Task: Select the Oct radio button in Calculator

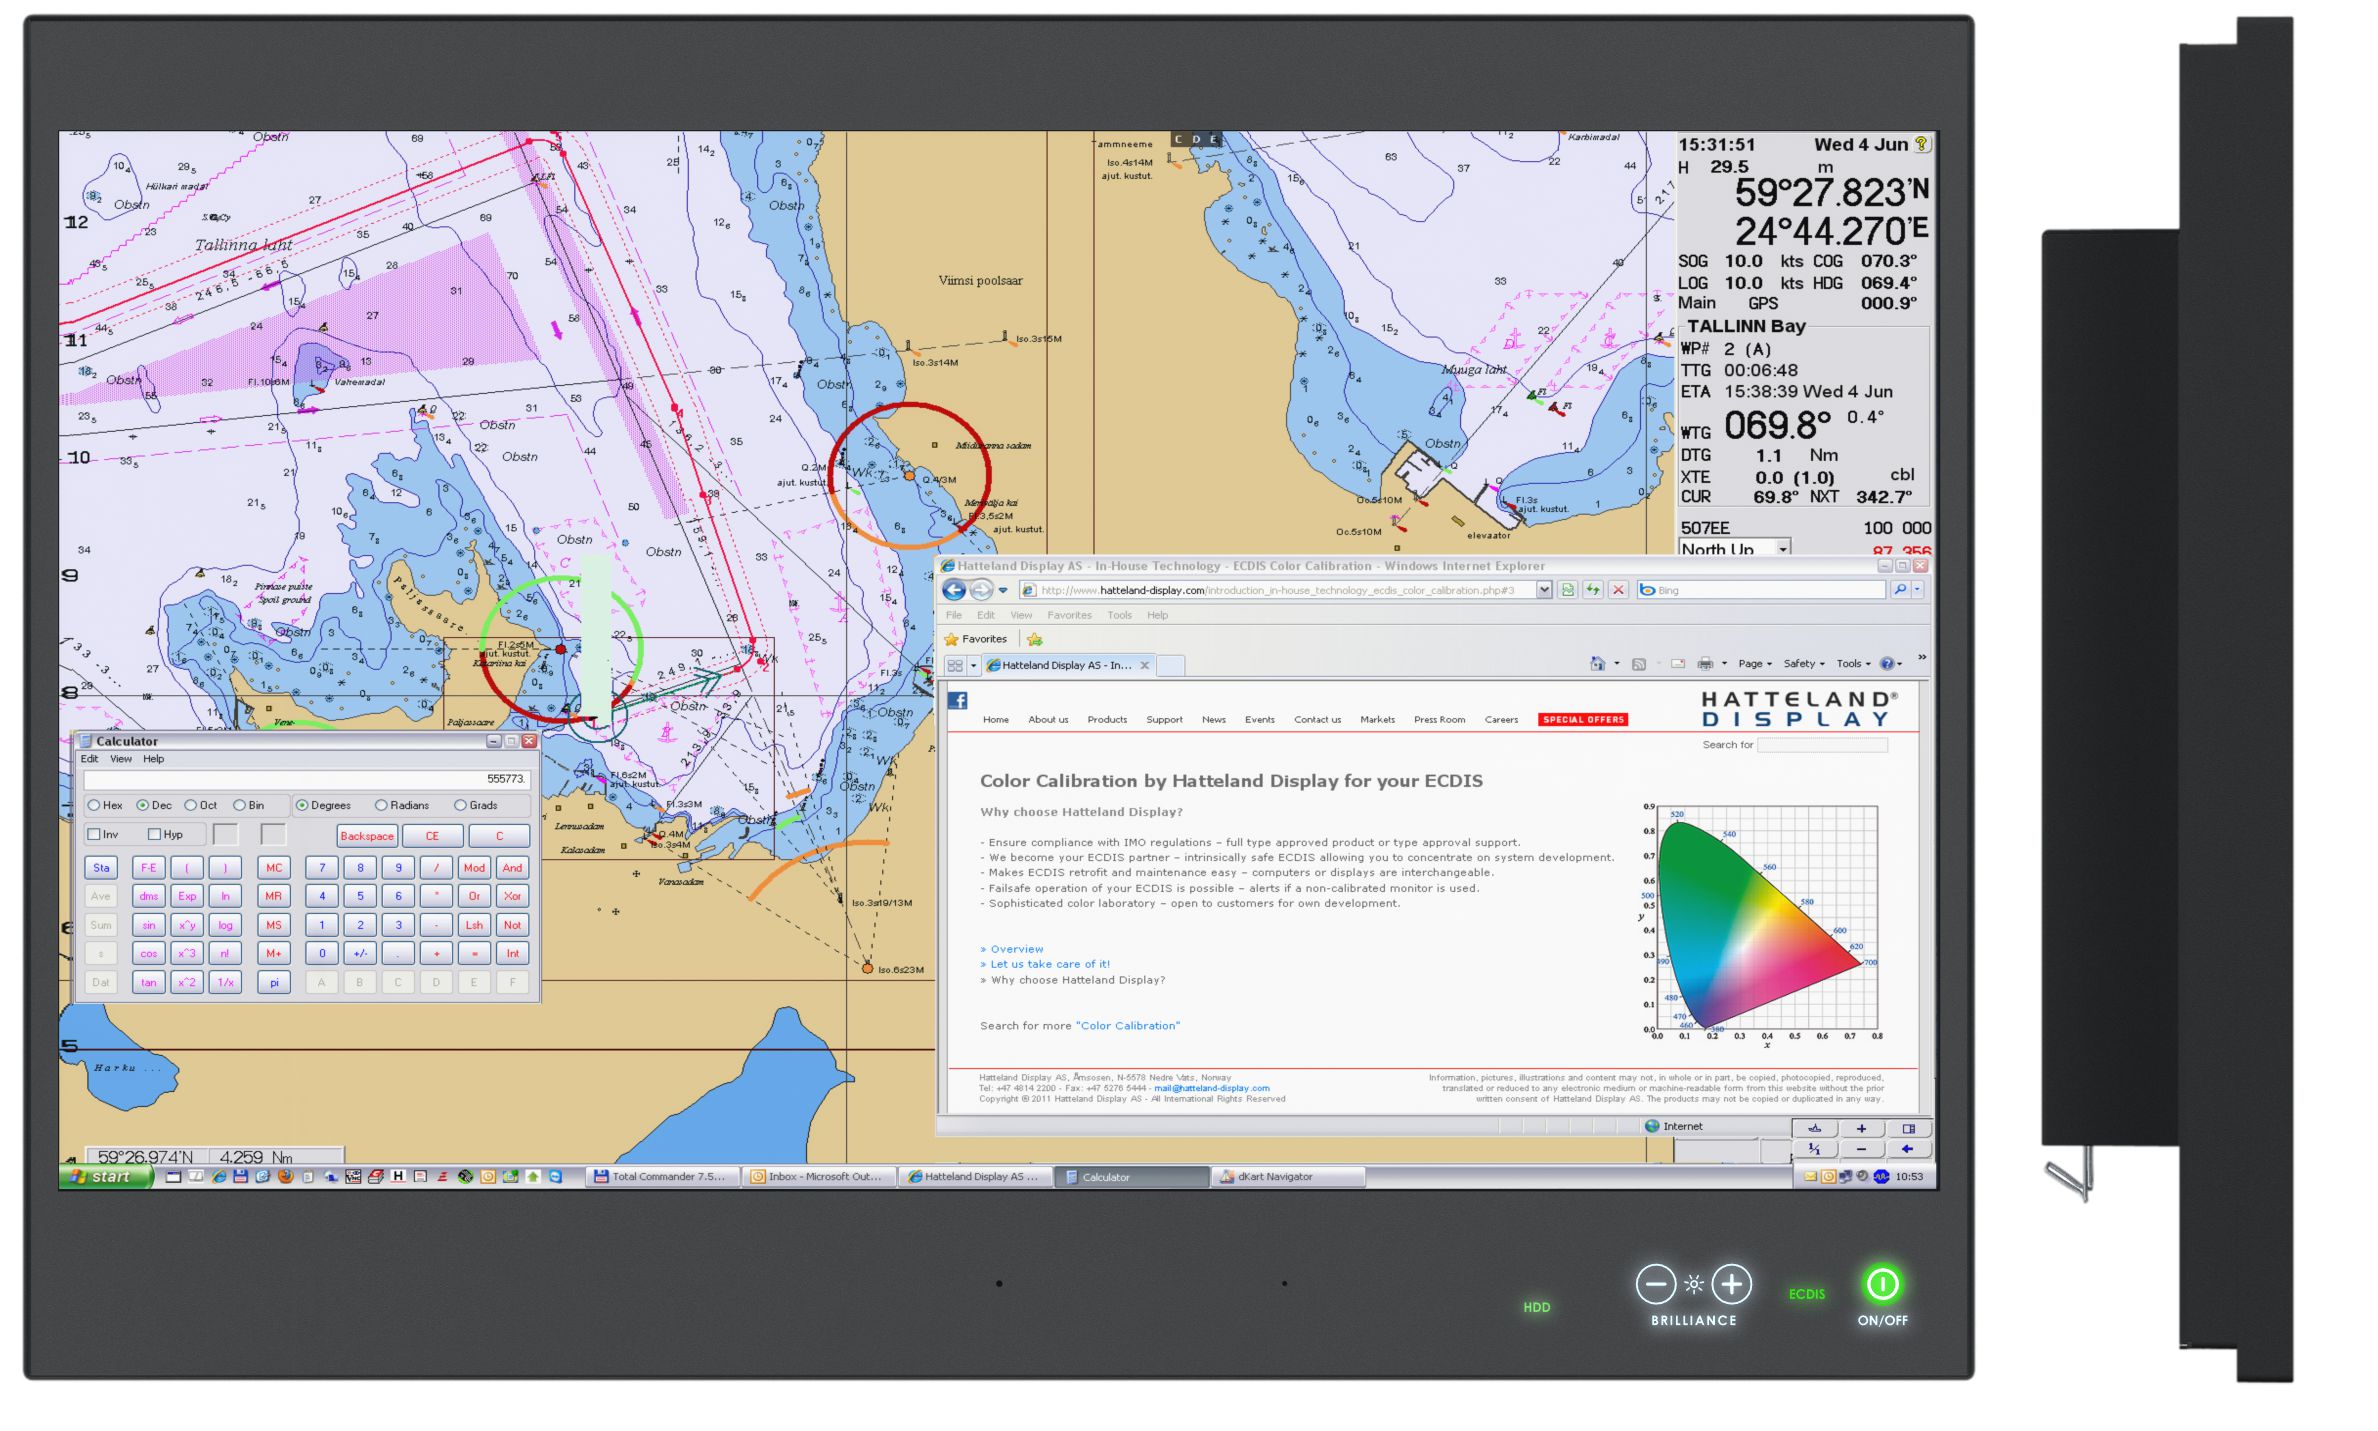Action: pyautogui.click(x=190, y=805)
